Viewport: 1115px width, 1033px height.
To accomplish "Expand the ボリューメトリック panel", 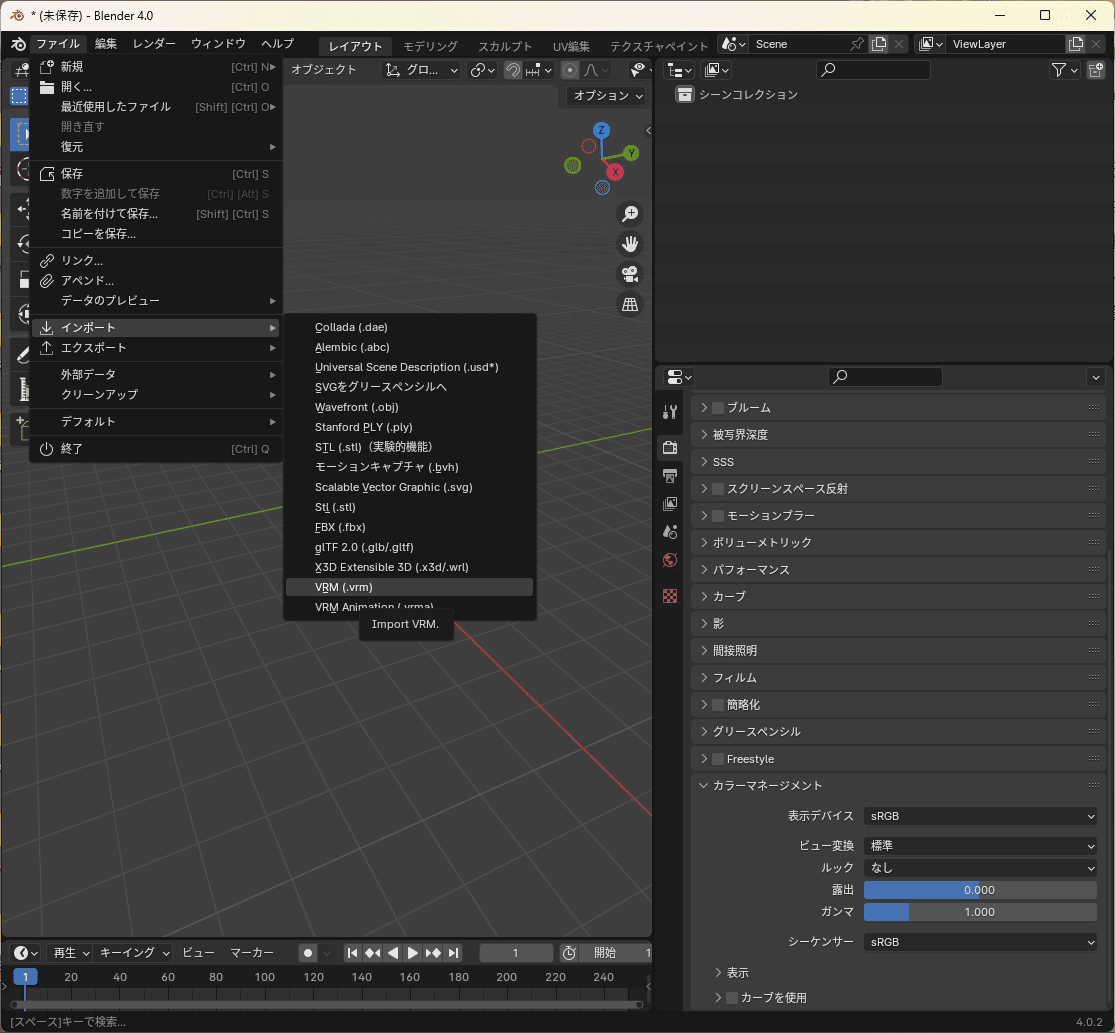I will (x=897, y=542).
